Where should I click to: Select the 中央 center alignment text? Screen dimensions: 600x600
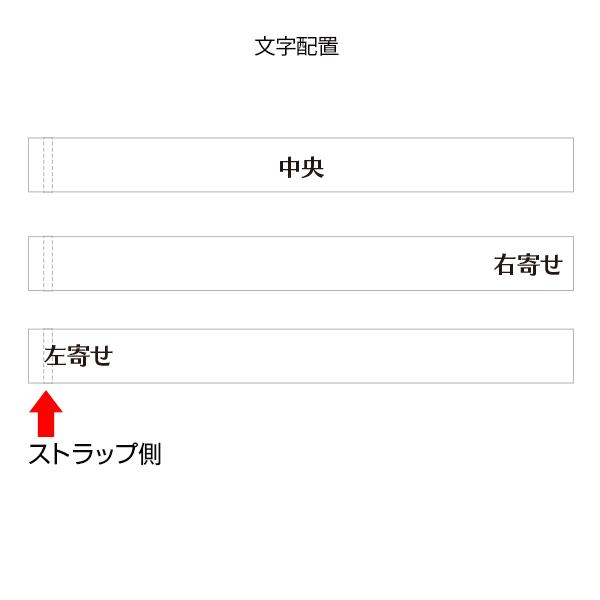(302, 167)
